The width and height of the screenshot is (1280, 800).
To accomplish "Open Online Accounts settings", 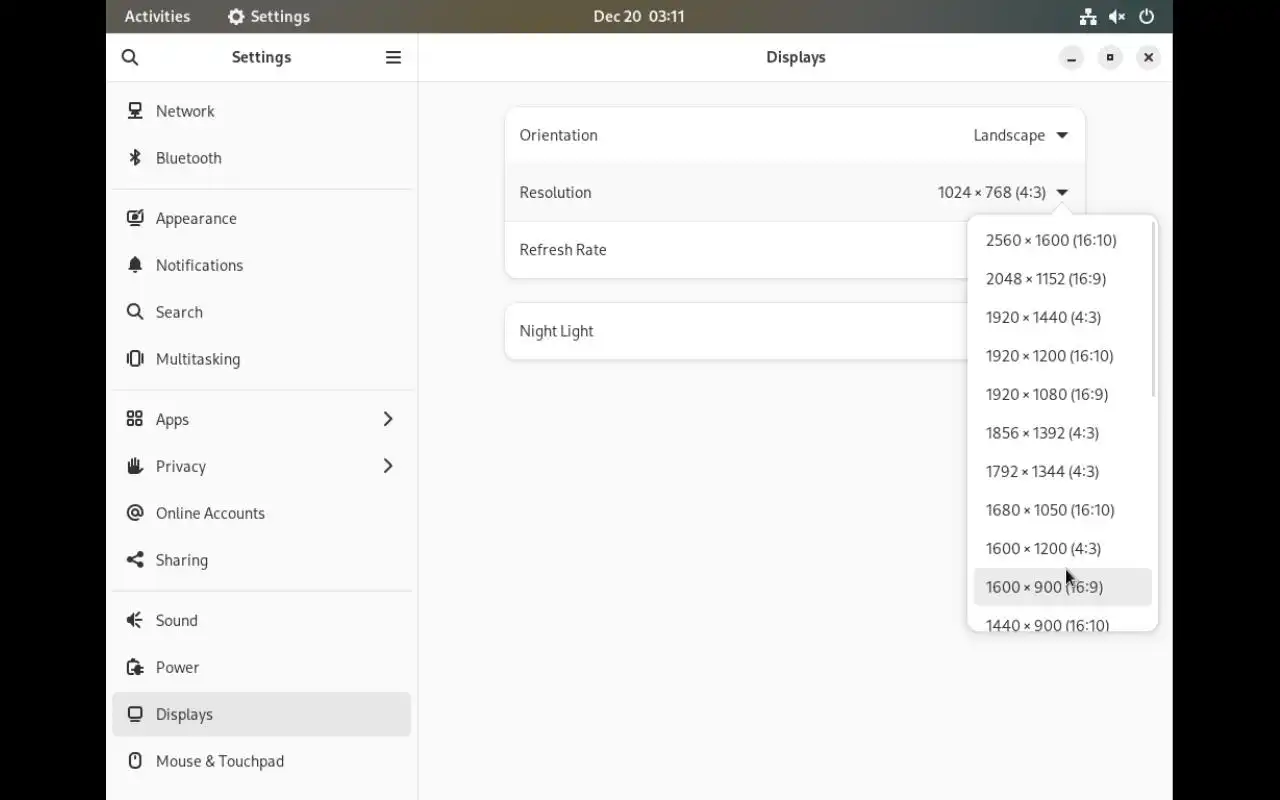I will coord(261,513).
